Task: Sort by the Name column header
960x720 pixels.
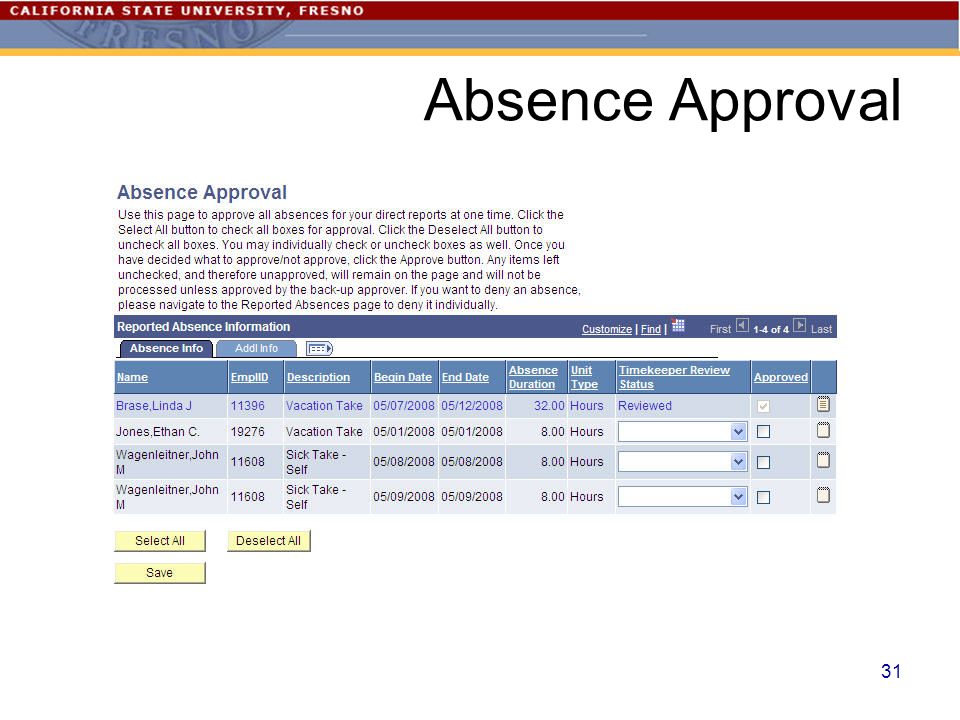Action: (132, 377)
